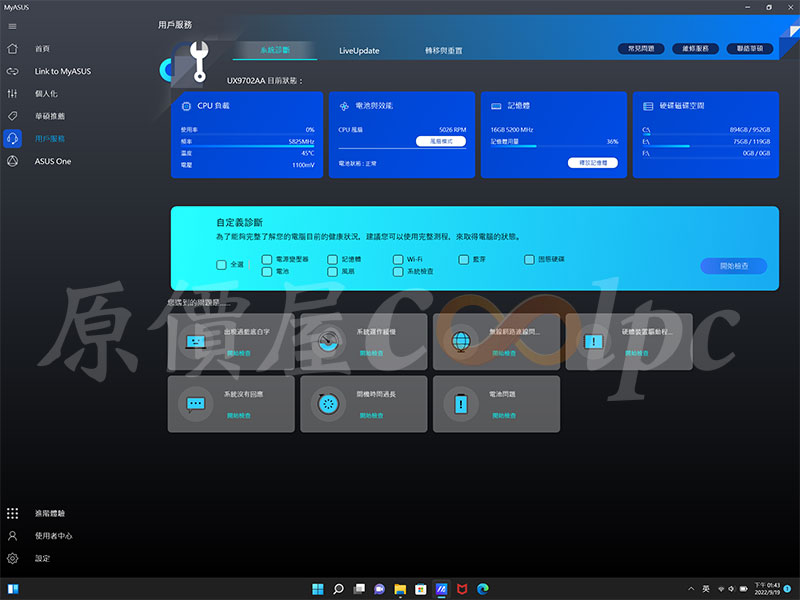800x600 pixels.
Task: Start 開始檢查 for 開機時間過長
Action: [371, 416]
